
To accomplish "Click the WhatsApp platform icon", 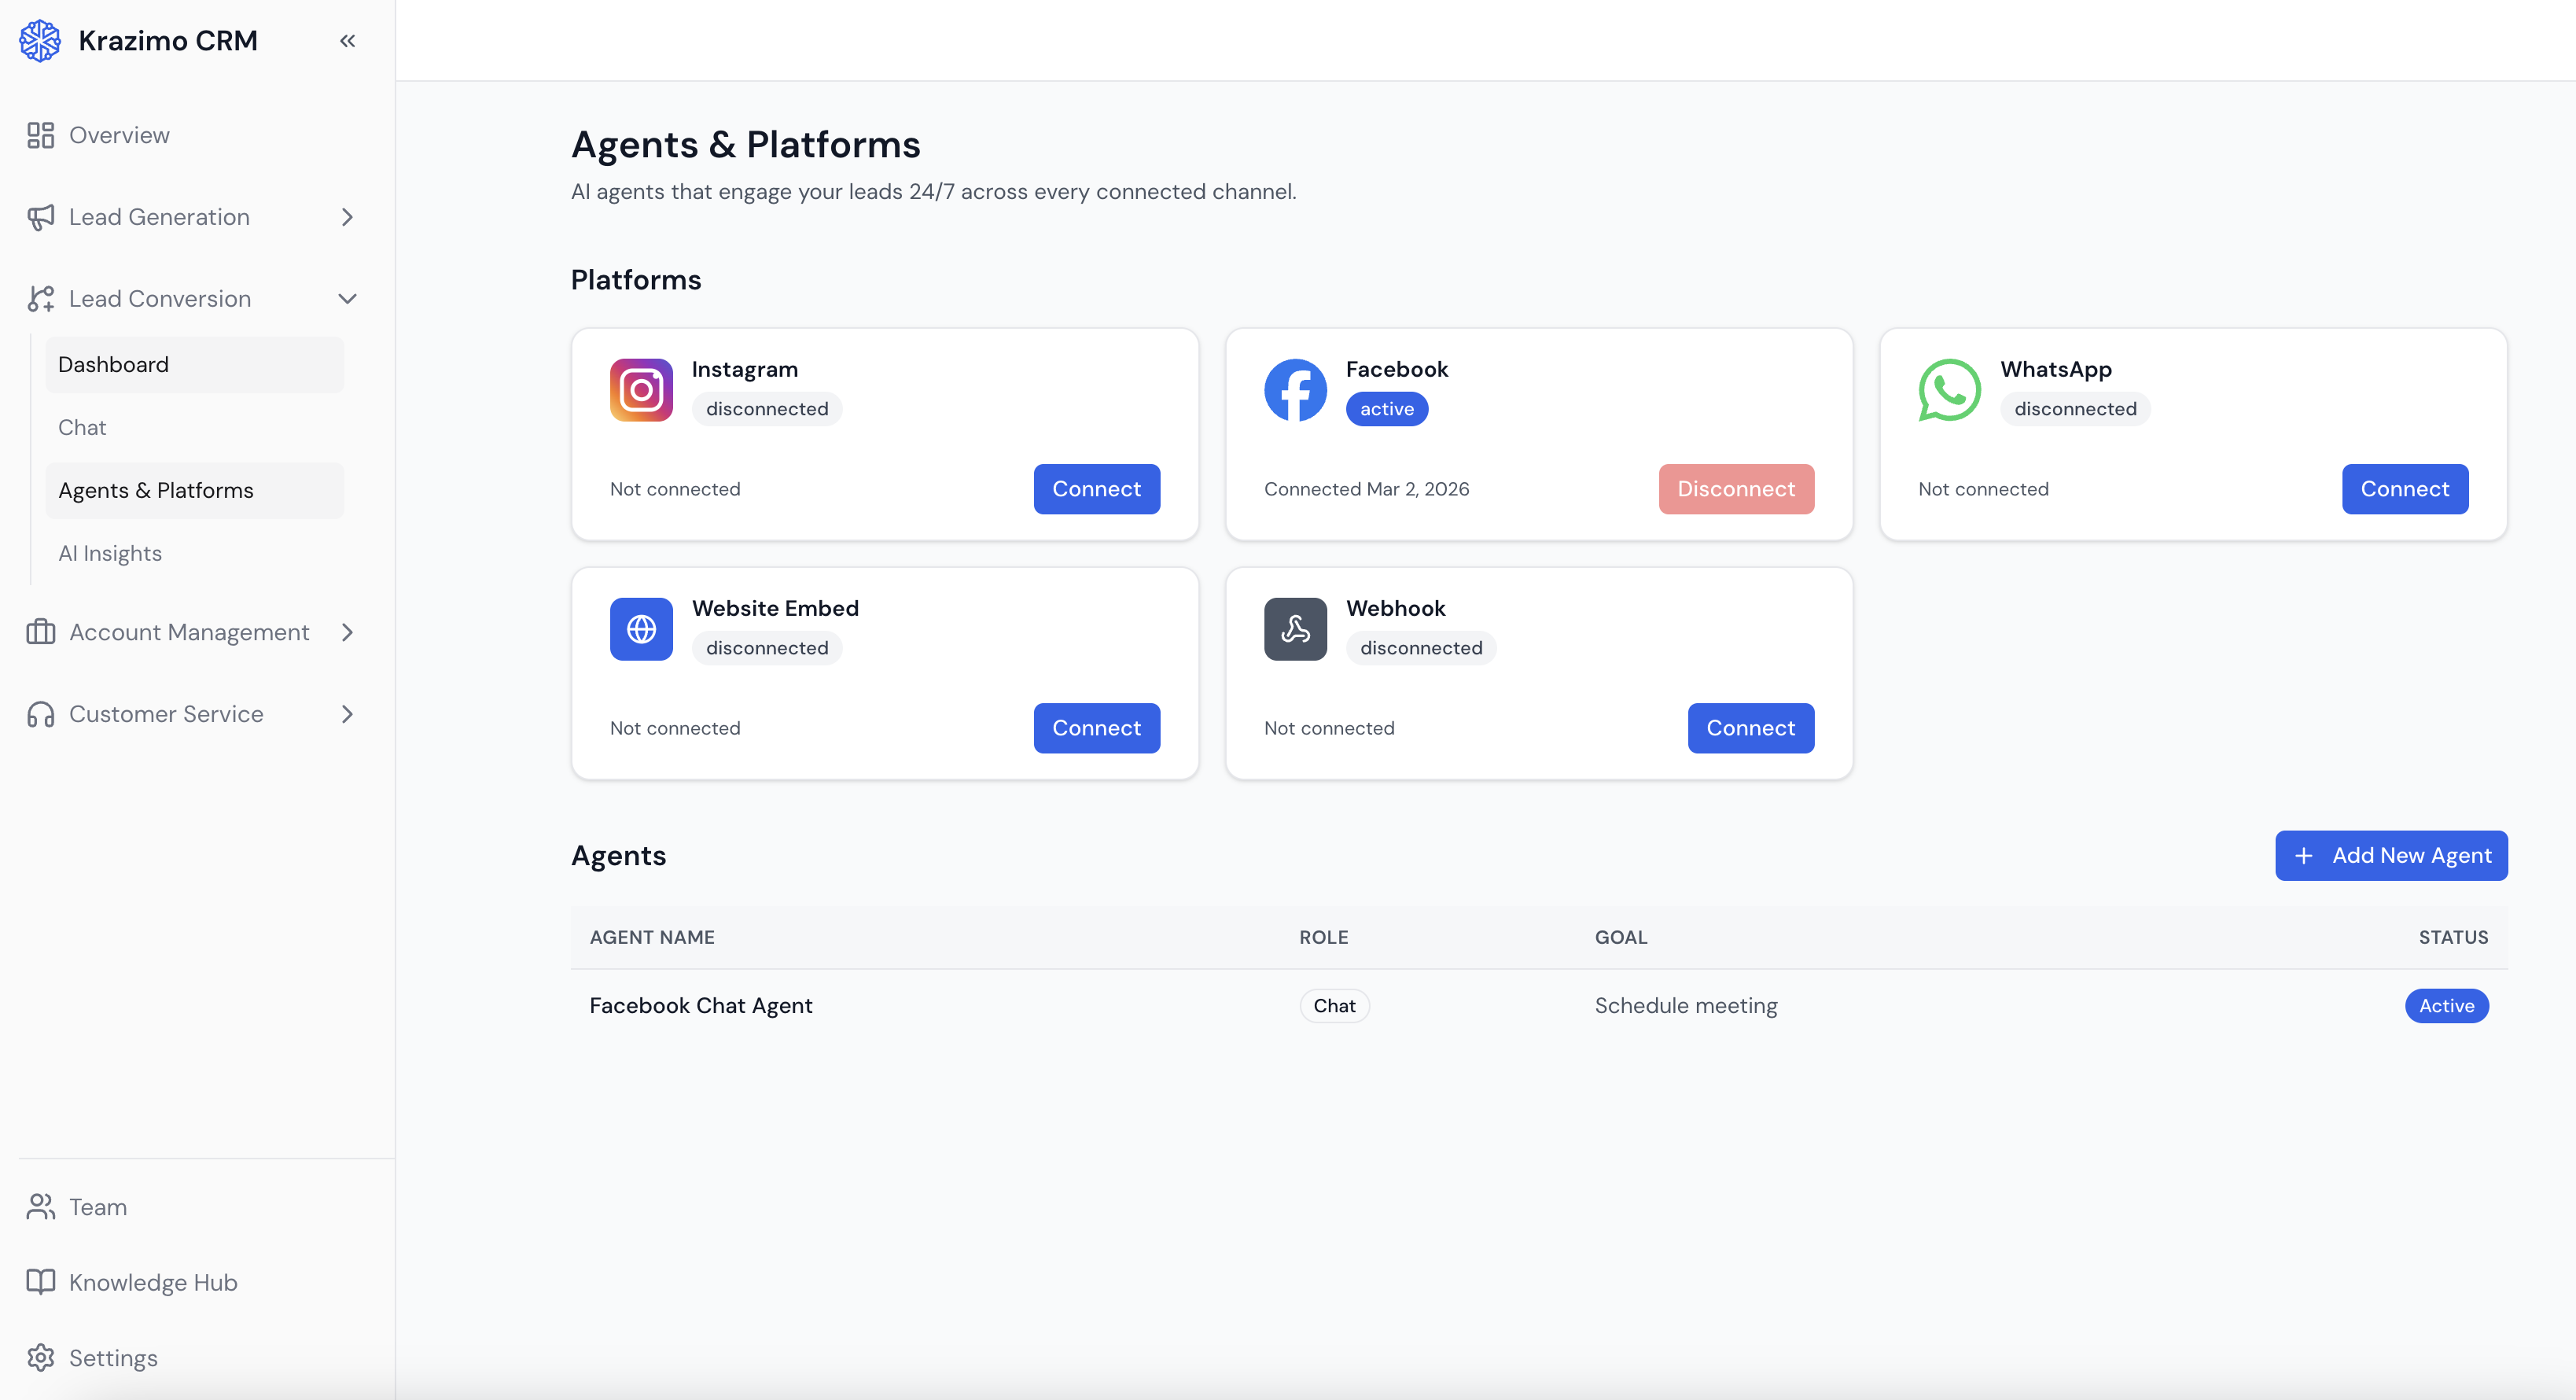I will coord(1949,390).
